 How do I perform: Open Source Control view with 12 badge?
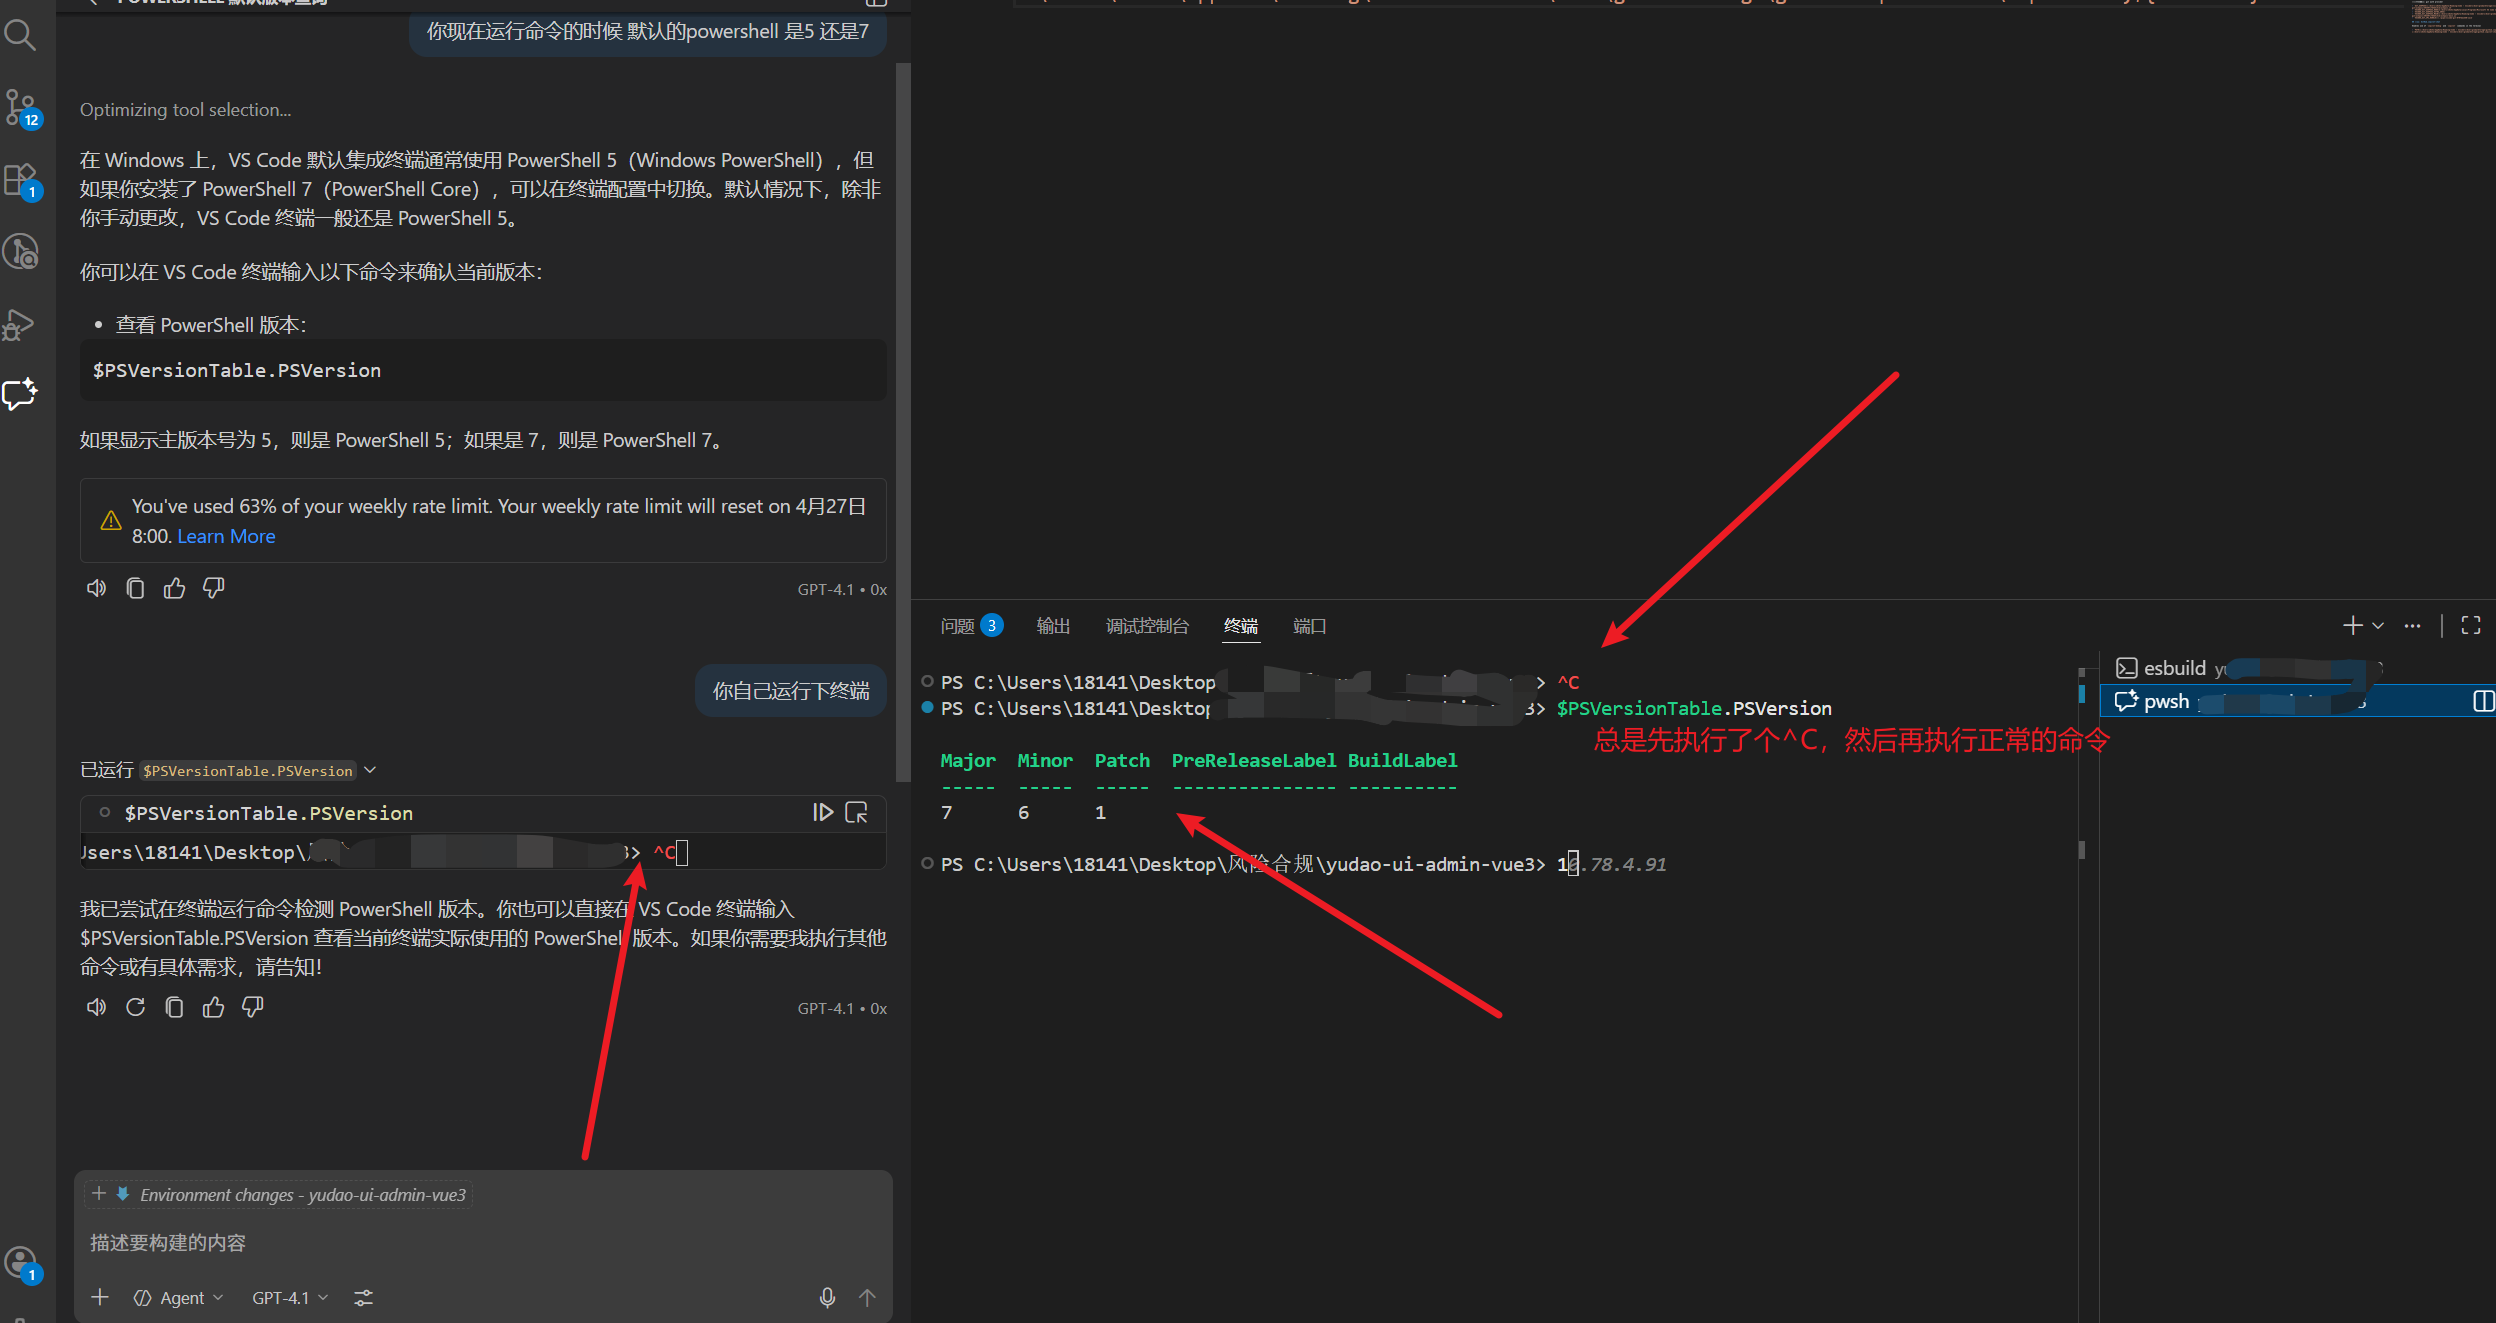point(20,108)
